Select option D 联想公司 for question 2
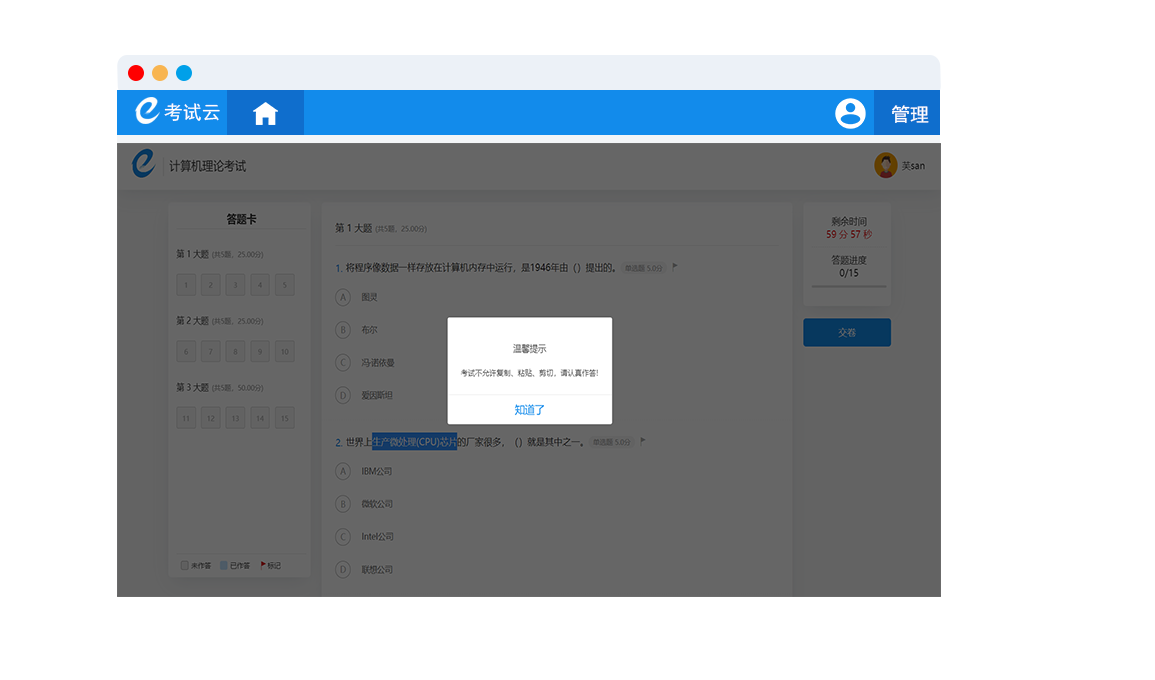This screenshot has width=1155, height=680. pyautogui.click(x=343, y=569)
